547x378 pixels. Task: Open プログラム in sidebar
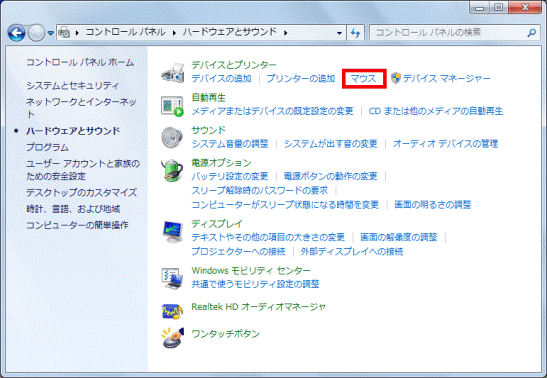tap(47, 147)
